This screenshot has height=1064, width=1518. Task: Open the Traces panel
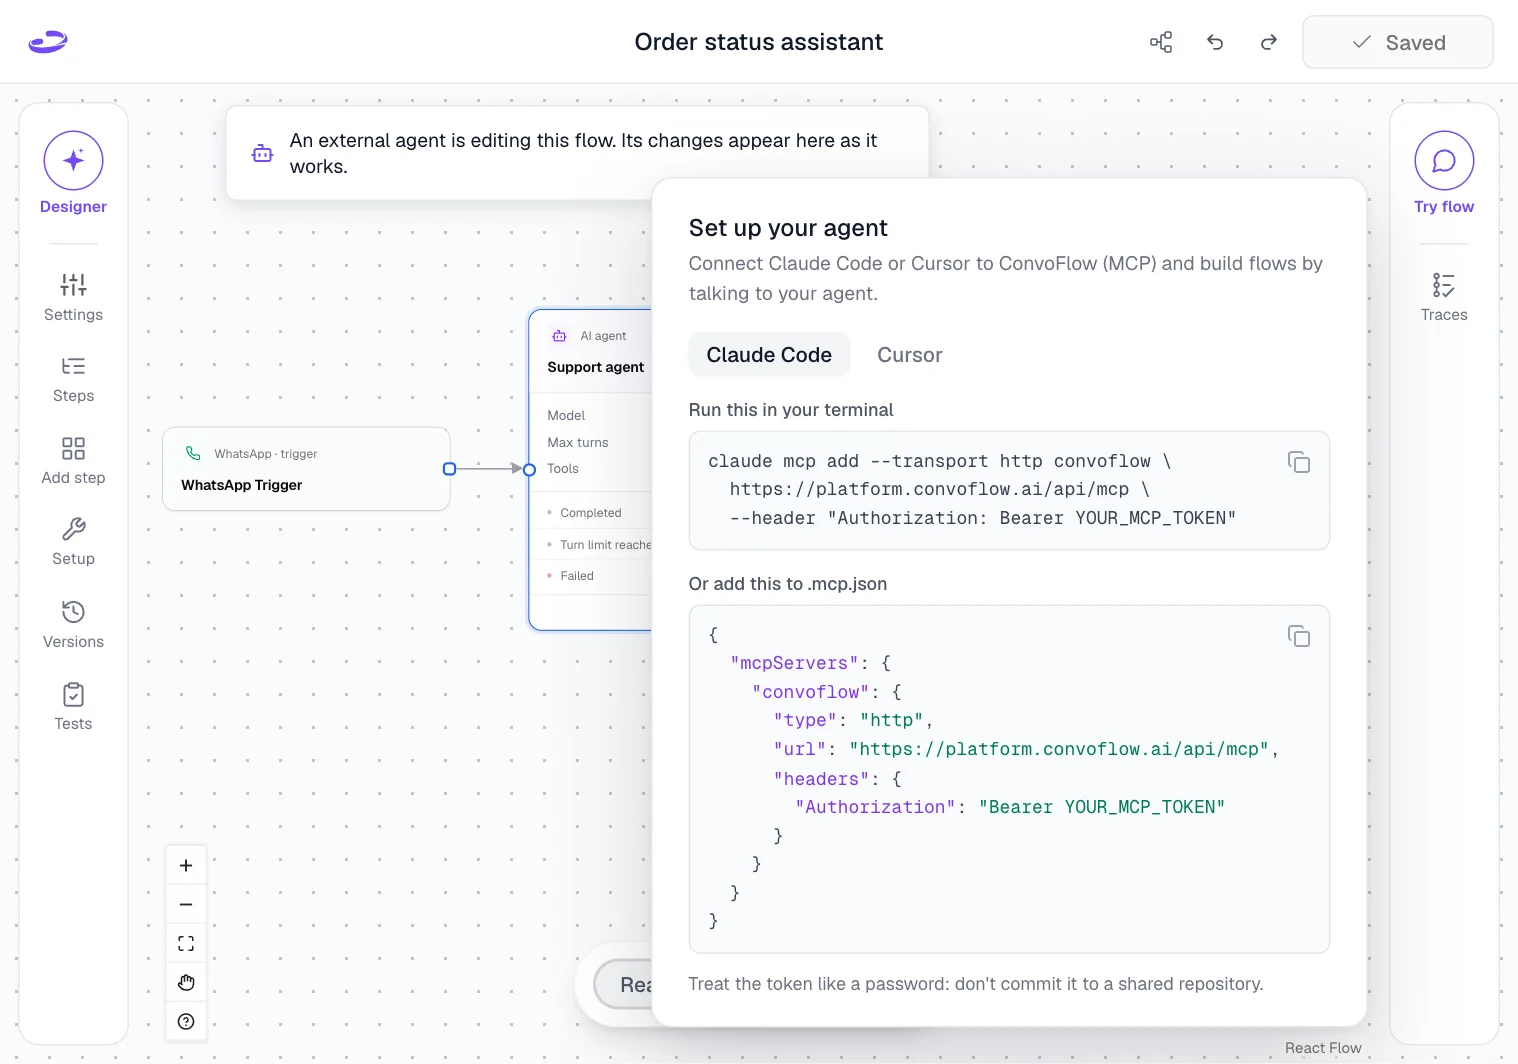1444,298
